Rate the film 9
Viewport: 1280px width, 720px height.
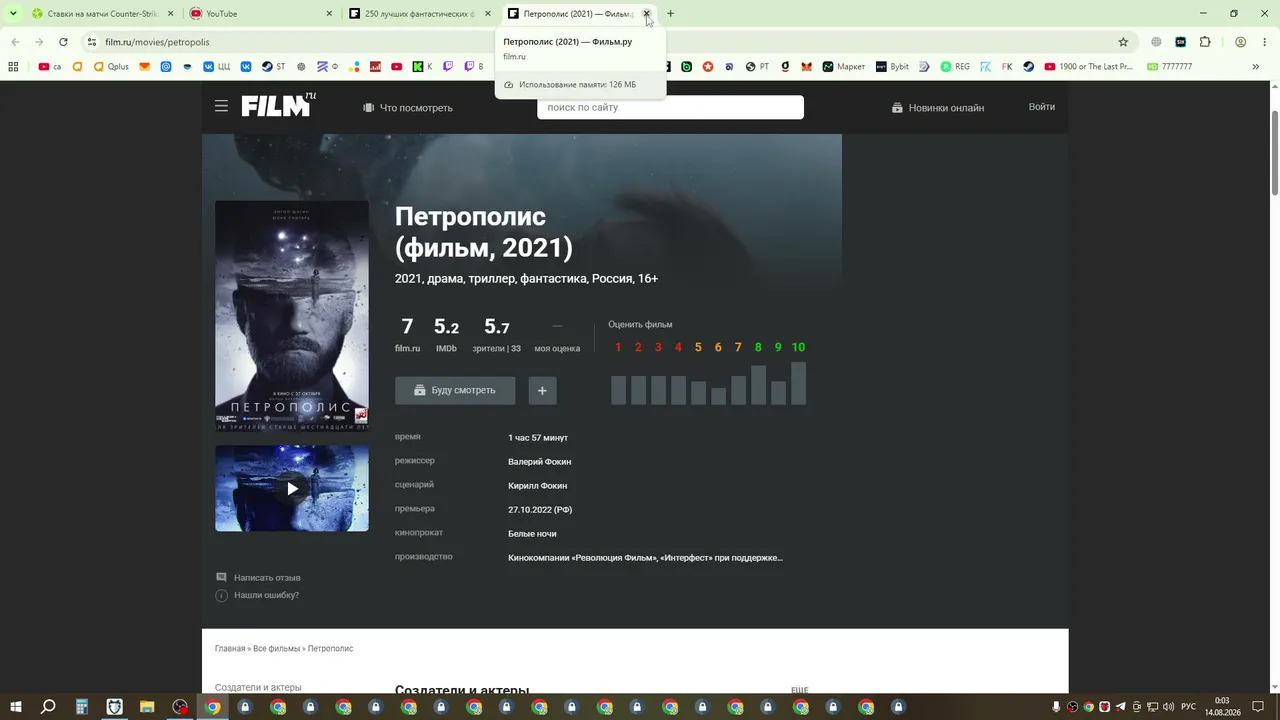[x=778, y=347]
